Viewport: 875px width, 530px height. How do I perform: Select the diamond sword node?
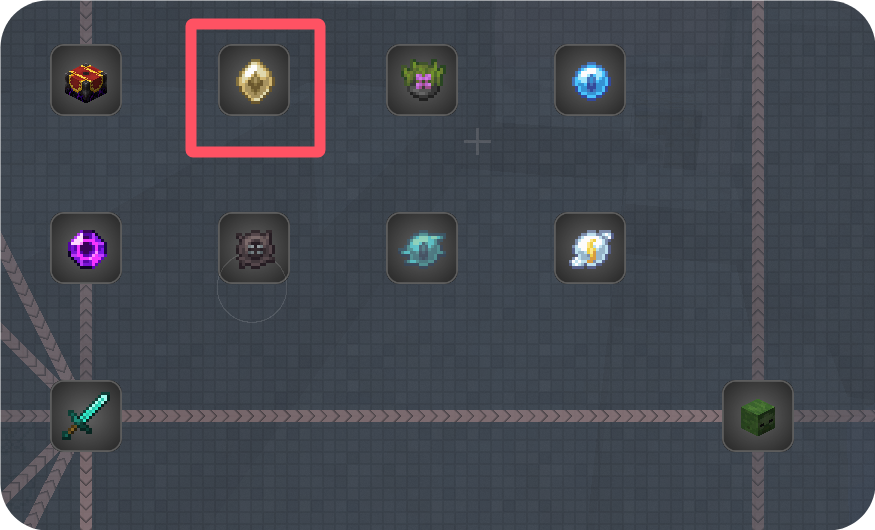[x=86, y=416]
